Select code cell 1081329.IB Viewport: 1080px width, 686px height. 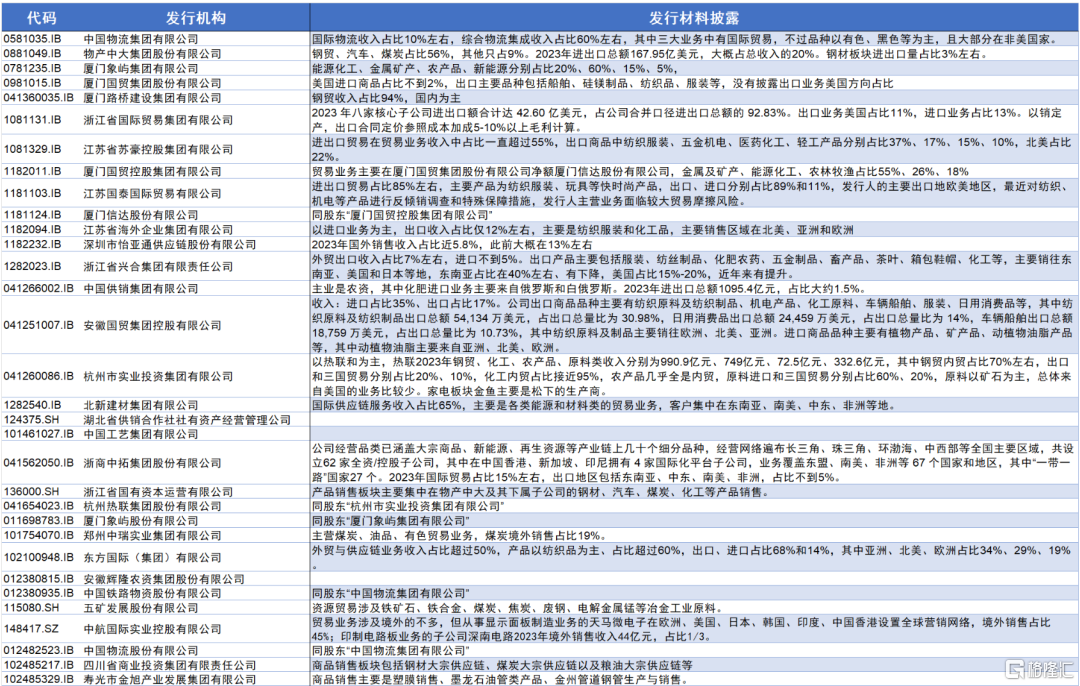(x=32, y=149)
